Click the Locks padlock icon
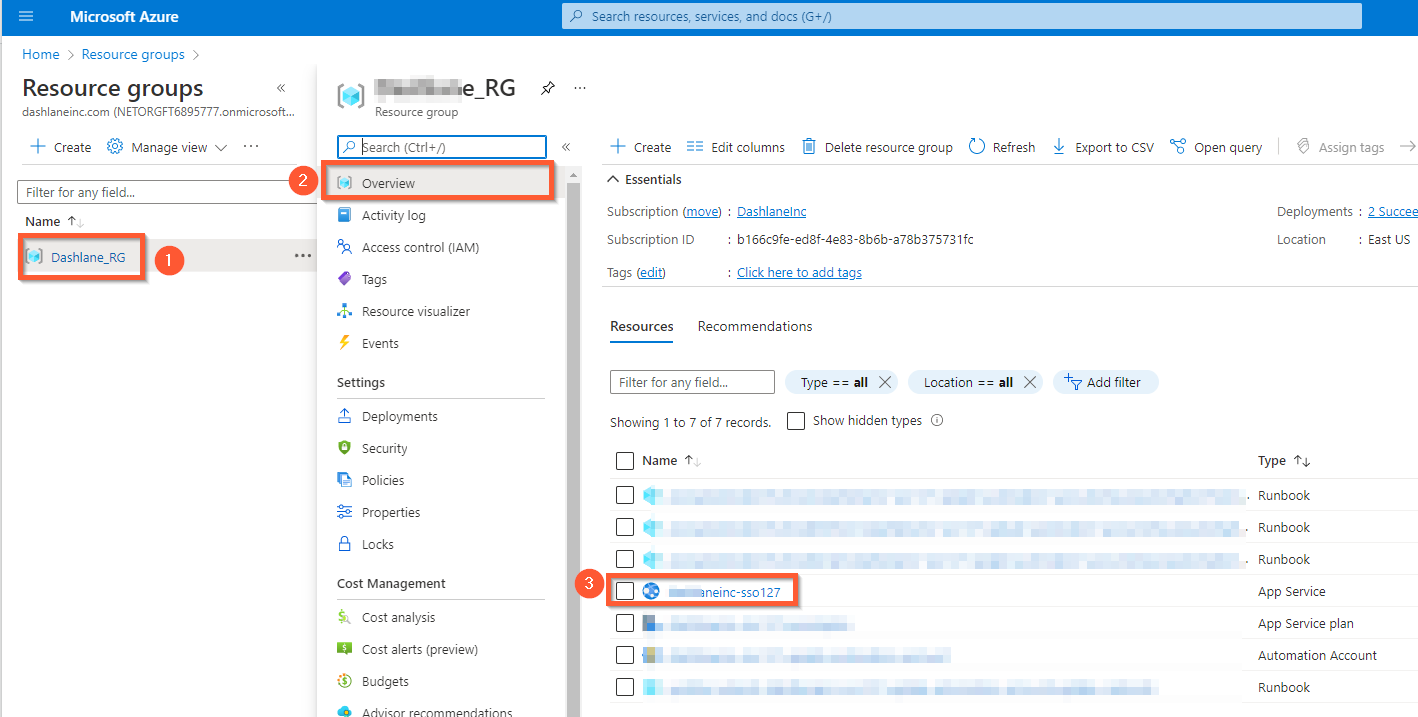1418x717 pixels. 344,544
